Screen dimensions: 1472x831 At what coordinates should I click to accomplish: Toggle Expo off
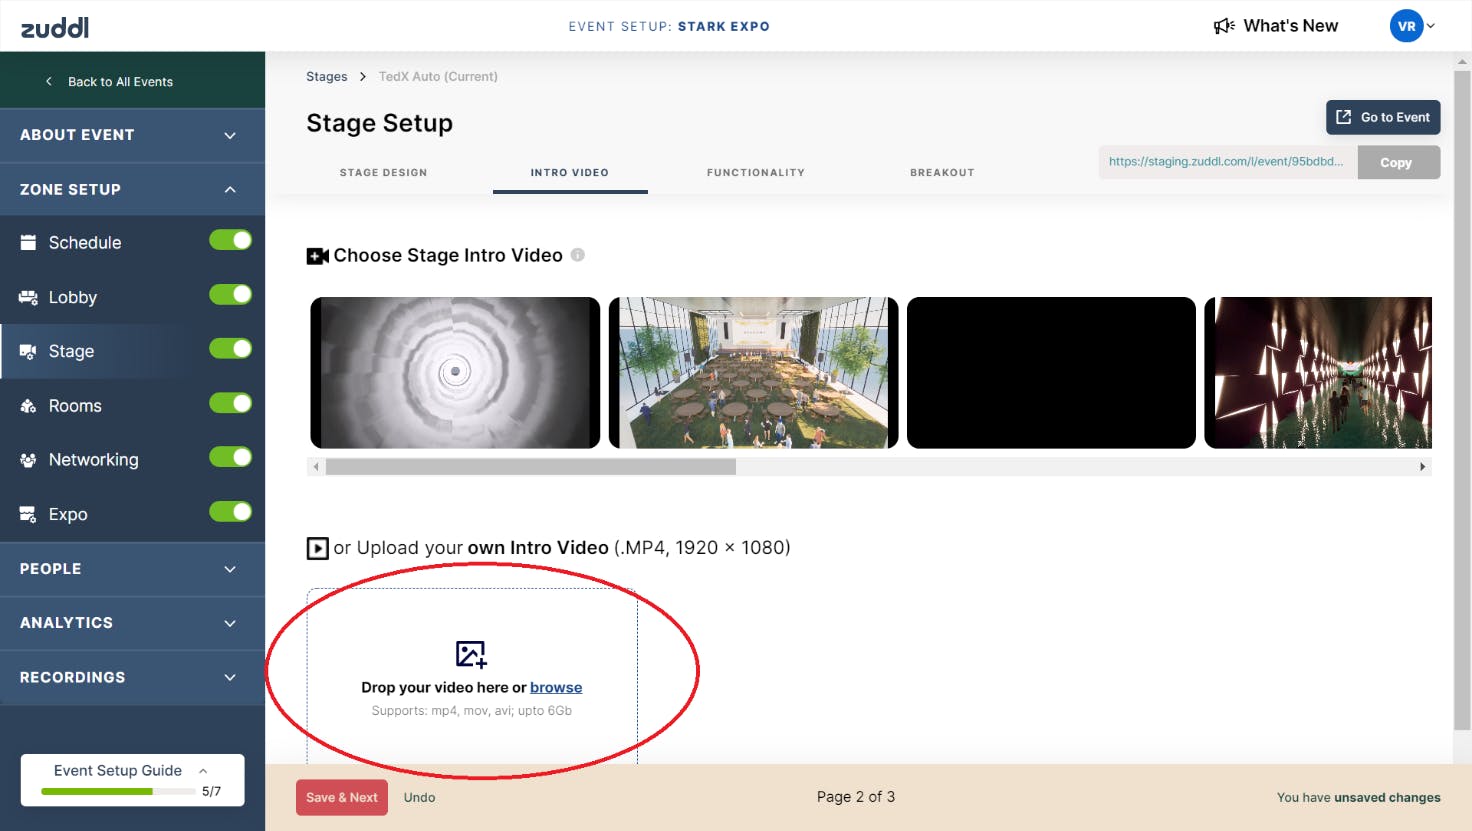tap(231, 510)
